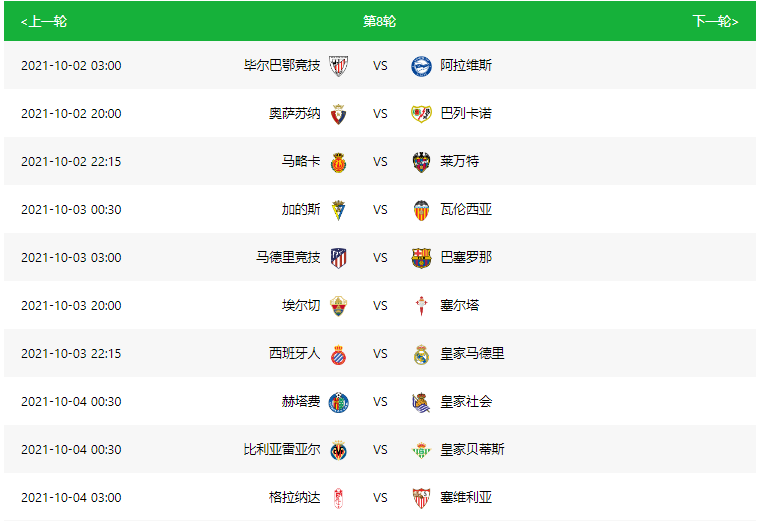Image resolution: width=759 pixels, height=521 pixels.
Task: Click the Atlético Madrid (马德里竞技) crest
Action: pos(338,258)
